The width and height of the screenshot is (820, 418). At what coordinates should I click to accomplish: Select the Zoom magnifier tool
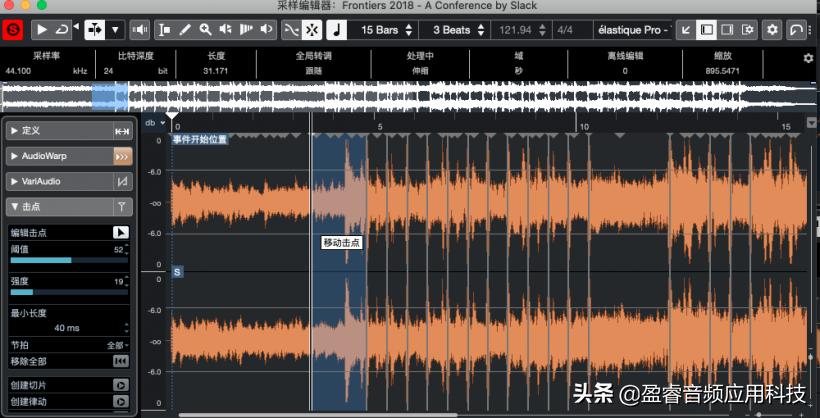click(205, 30)
